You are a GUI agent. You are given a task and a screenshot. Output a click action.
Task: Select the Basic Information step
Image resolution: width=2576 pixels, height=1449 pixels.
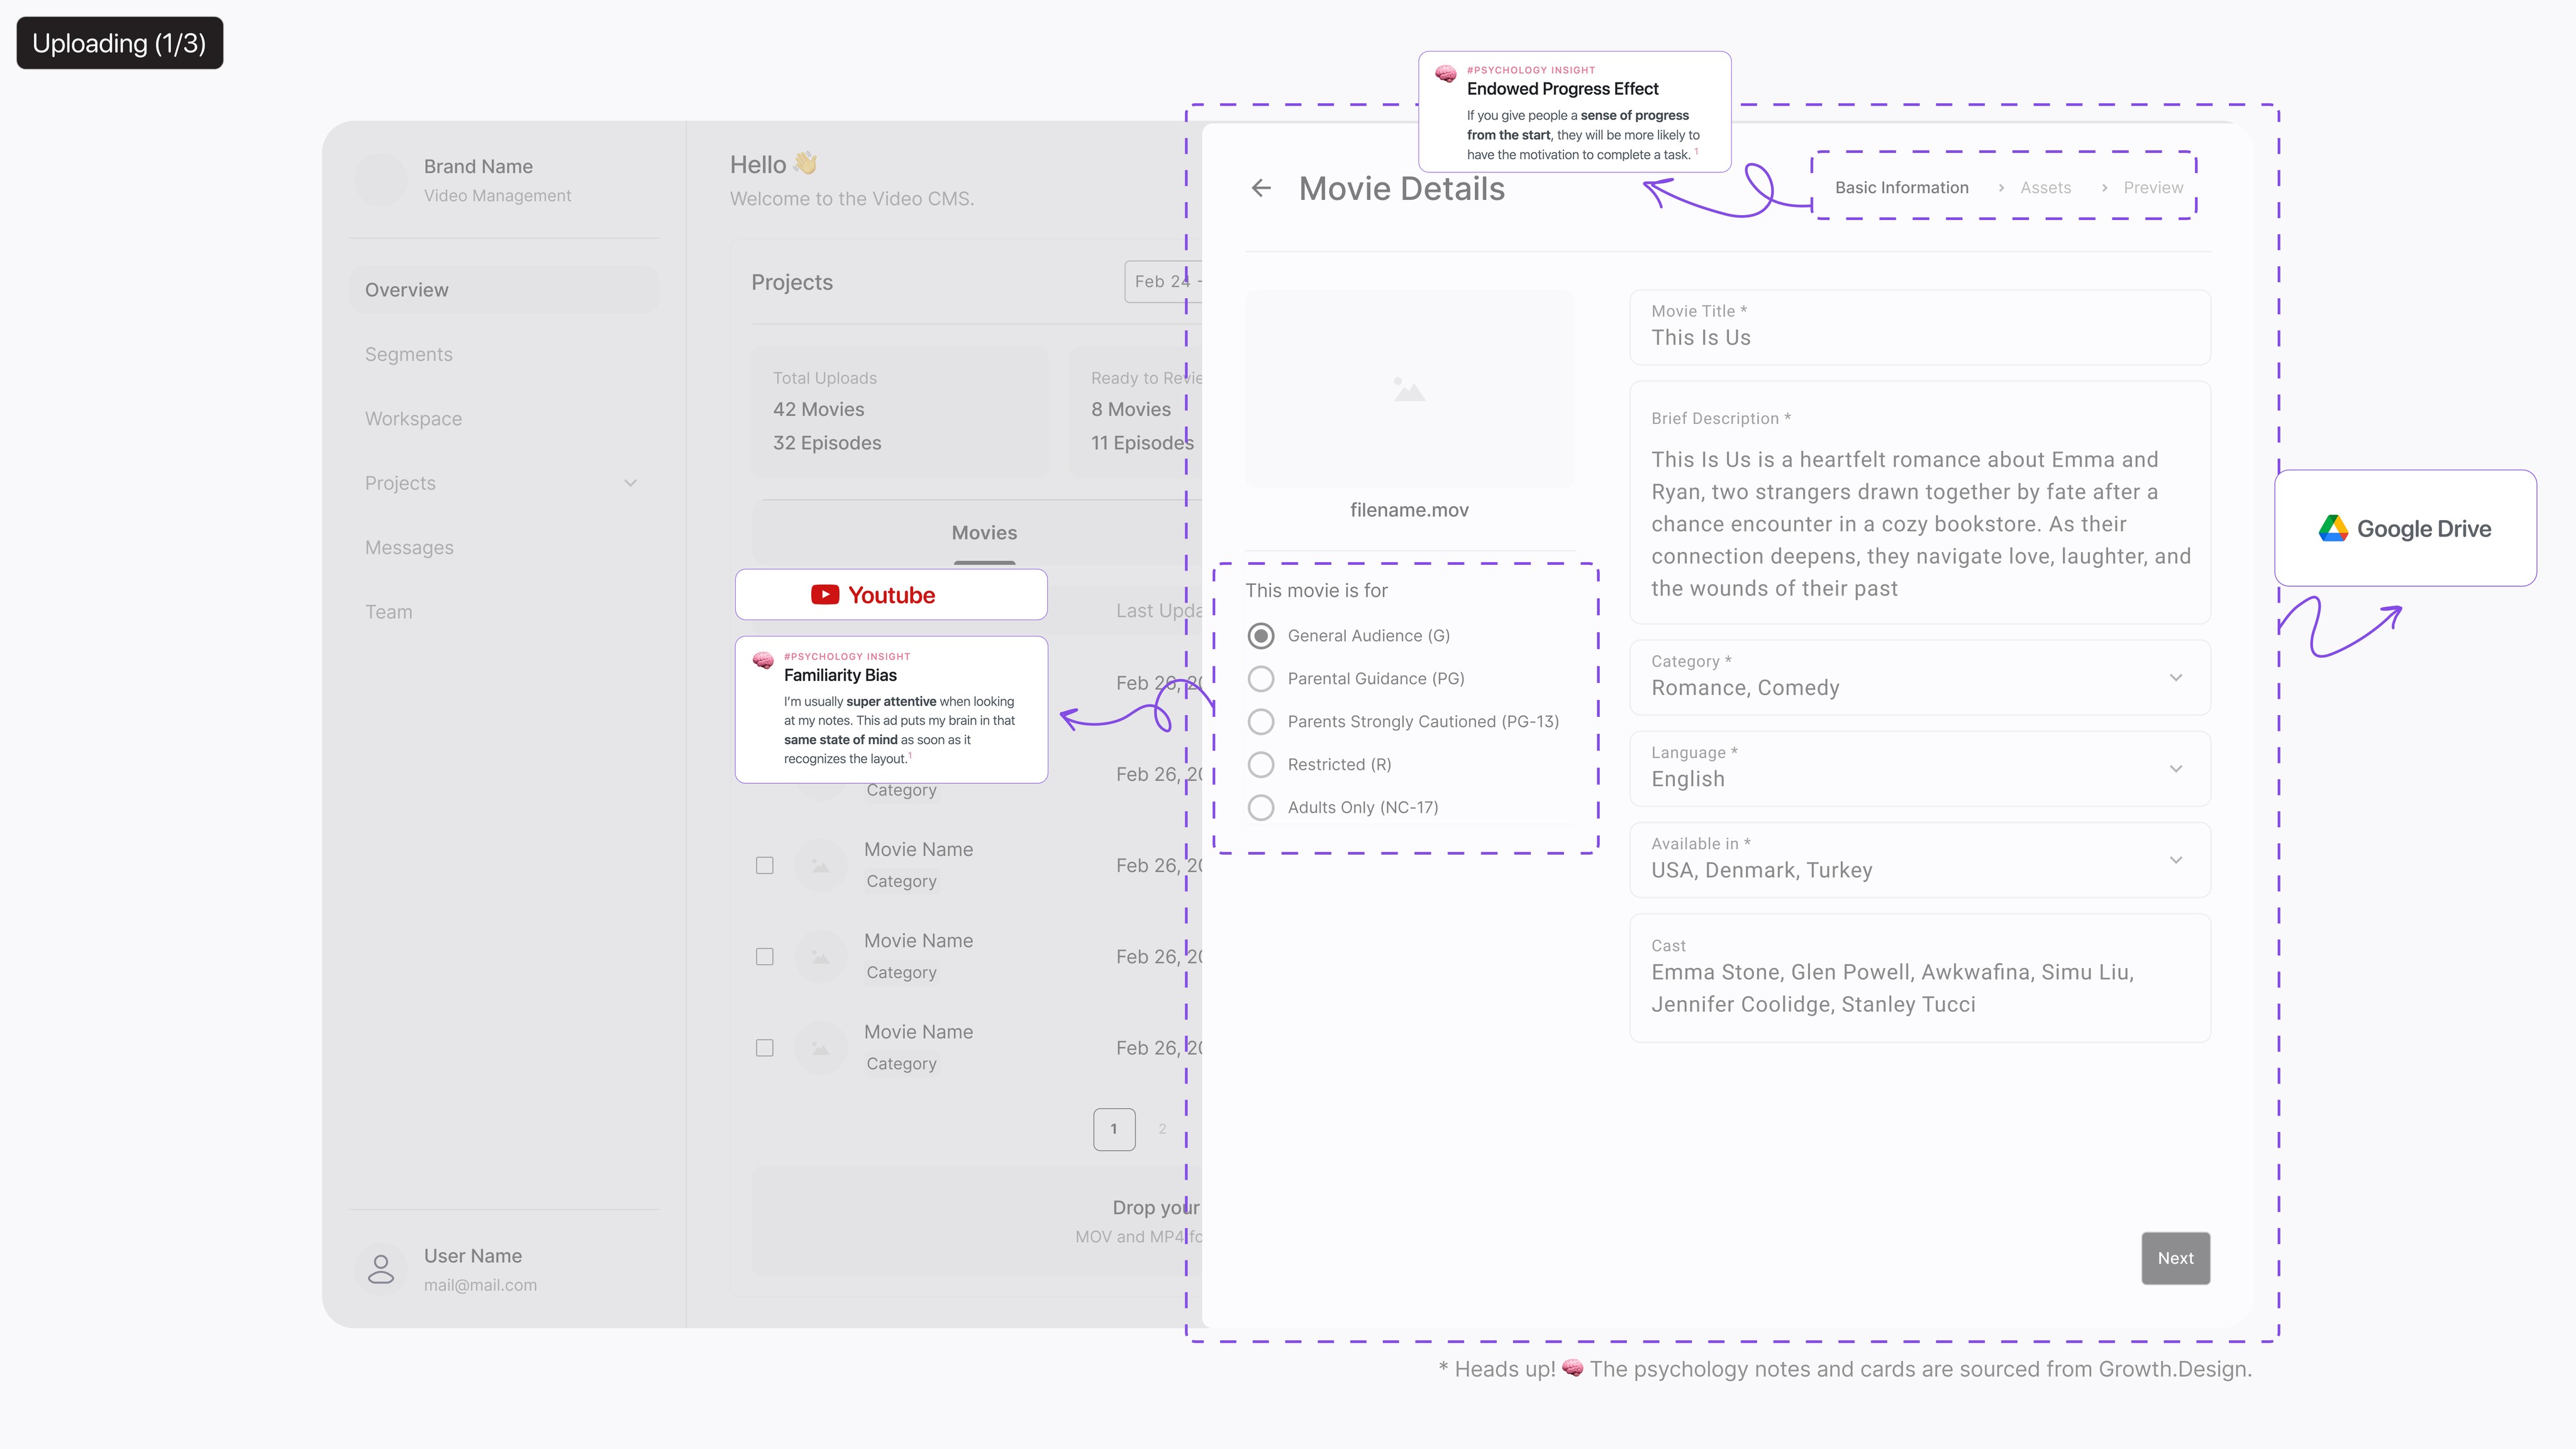[1901, 188]
